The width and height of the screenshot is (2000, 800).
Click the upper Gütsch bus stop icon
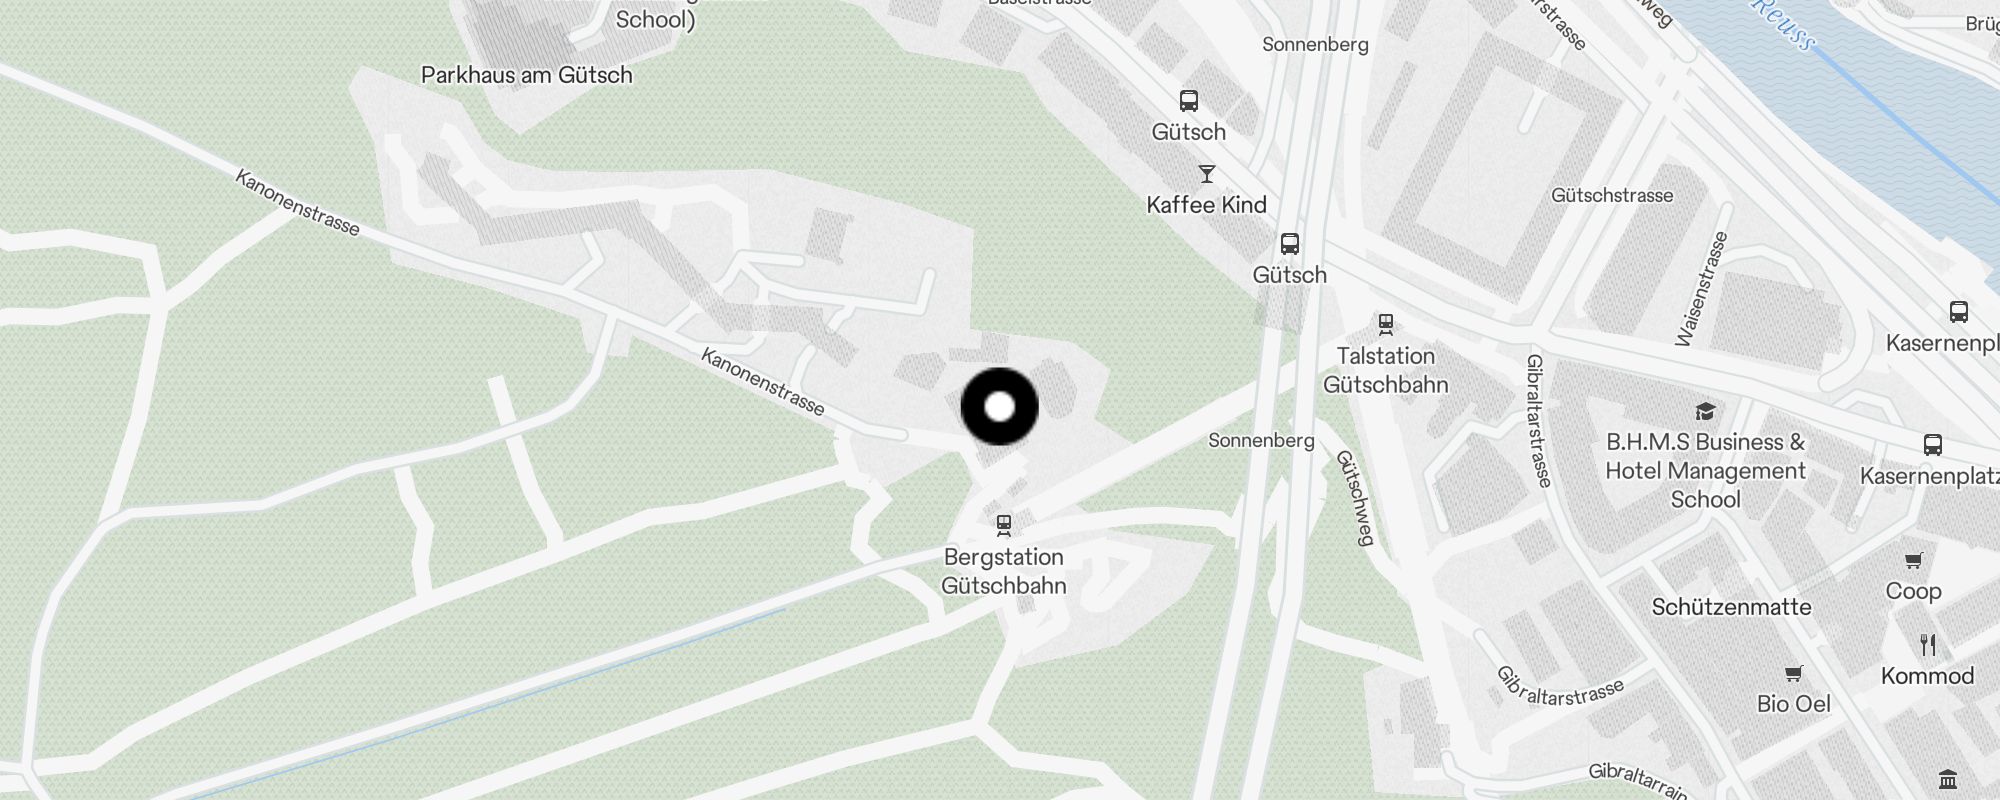tap(1188, 101)
